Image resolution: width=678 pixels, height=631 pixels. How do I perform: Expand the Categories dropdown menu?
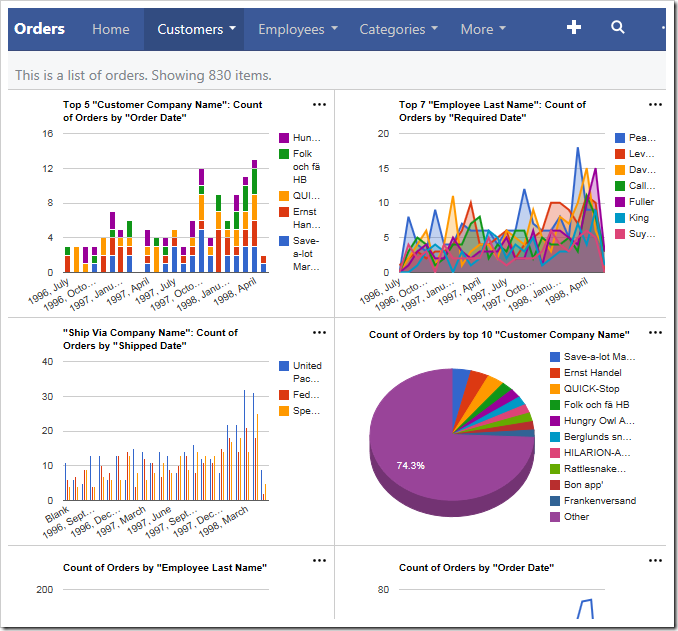pos(399,29)
